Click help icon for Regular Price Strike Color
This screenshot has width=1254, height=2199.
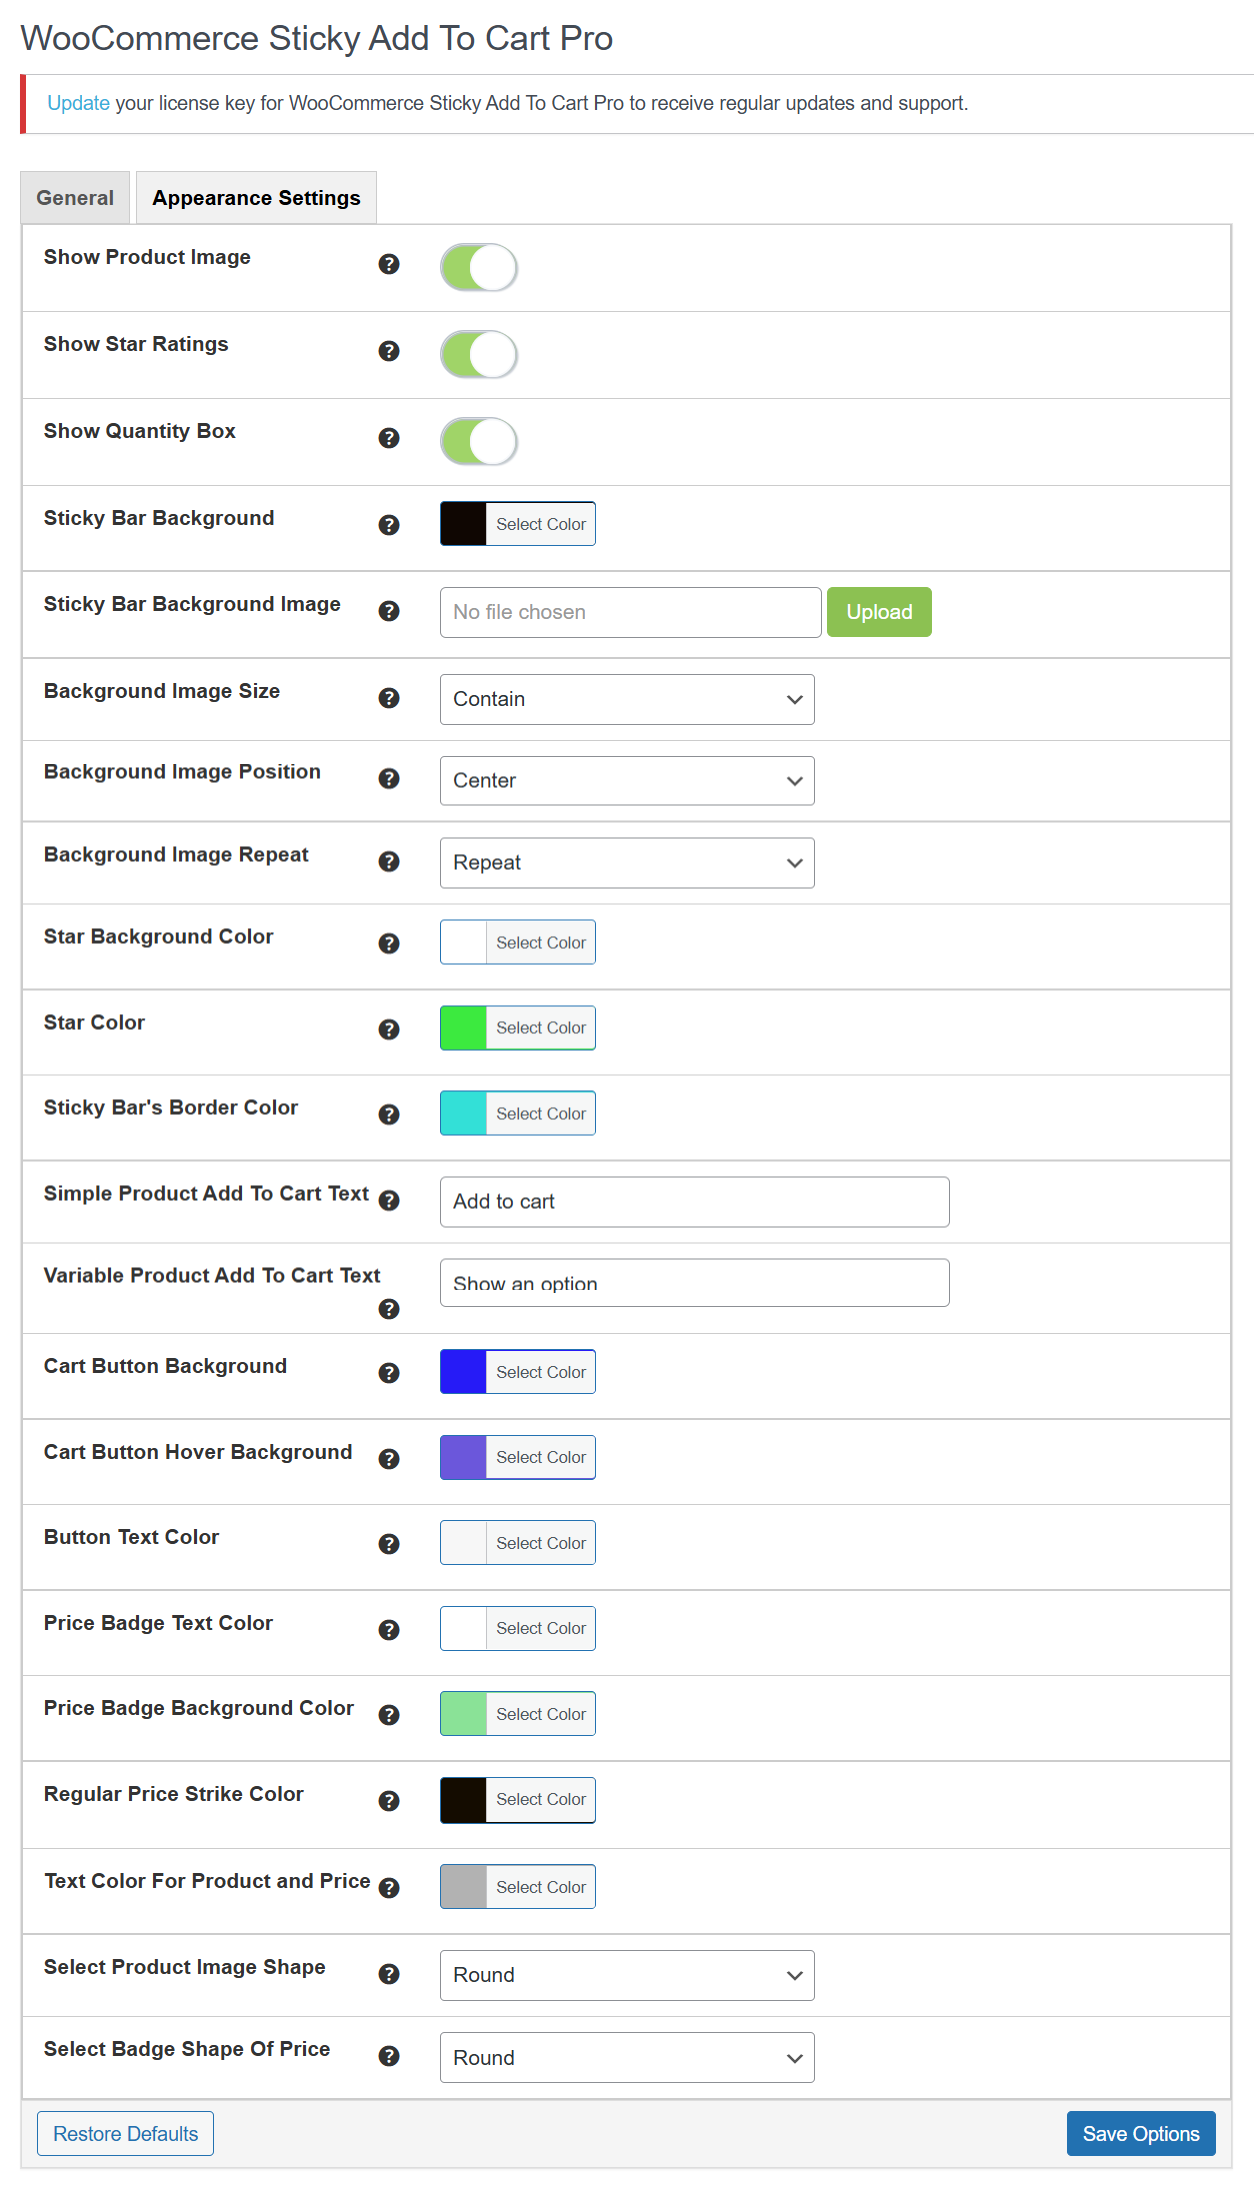tap(389, 1801)
